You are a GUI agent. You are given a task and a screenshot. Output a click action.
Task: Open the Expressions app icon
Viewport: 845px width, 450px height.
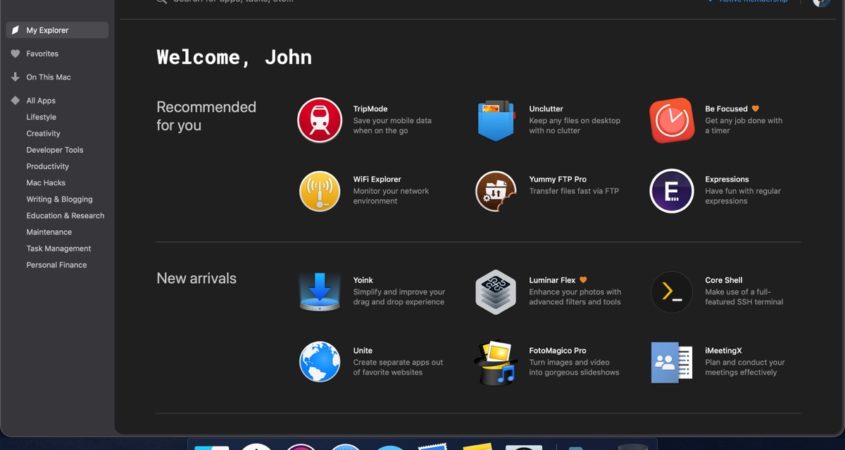671,191
